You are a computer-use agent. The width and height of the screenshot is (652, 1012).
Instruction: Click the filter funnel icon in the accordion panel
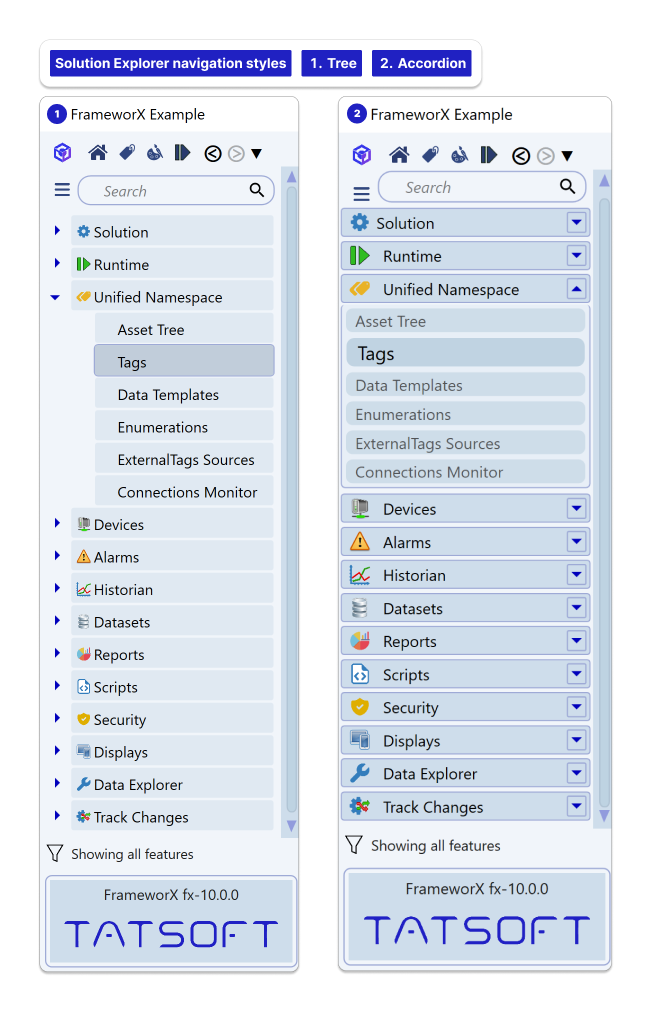pyautogui.click(x=353, y=845)
